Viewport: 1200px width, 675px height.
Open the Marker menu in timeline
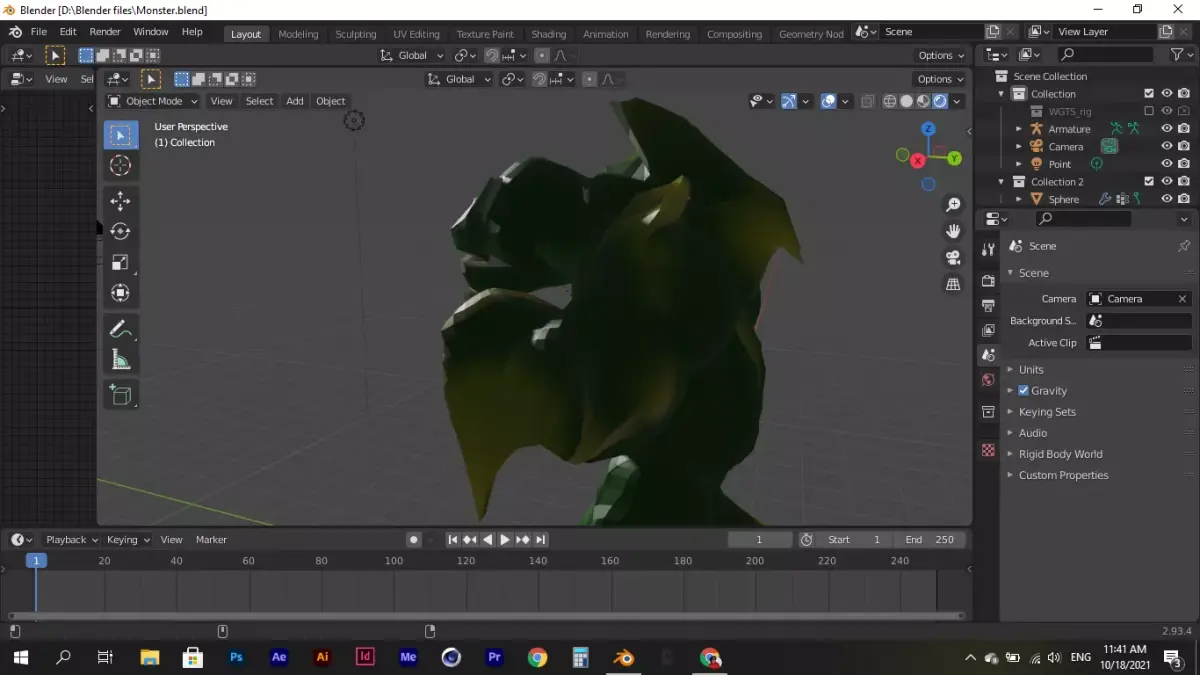click(x=211, y=540)
